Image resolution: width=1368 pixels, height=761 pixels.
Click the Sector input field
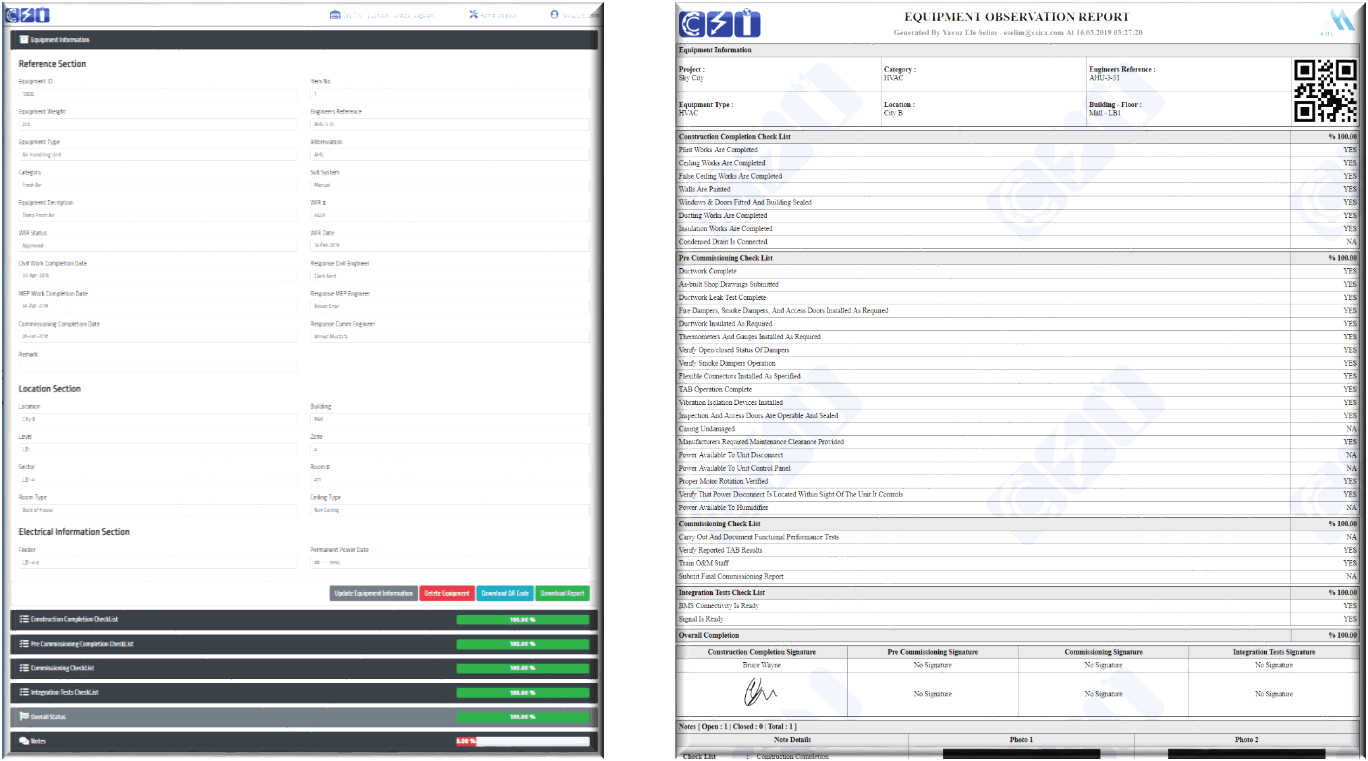click(158, 480)
